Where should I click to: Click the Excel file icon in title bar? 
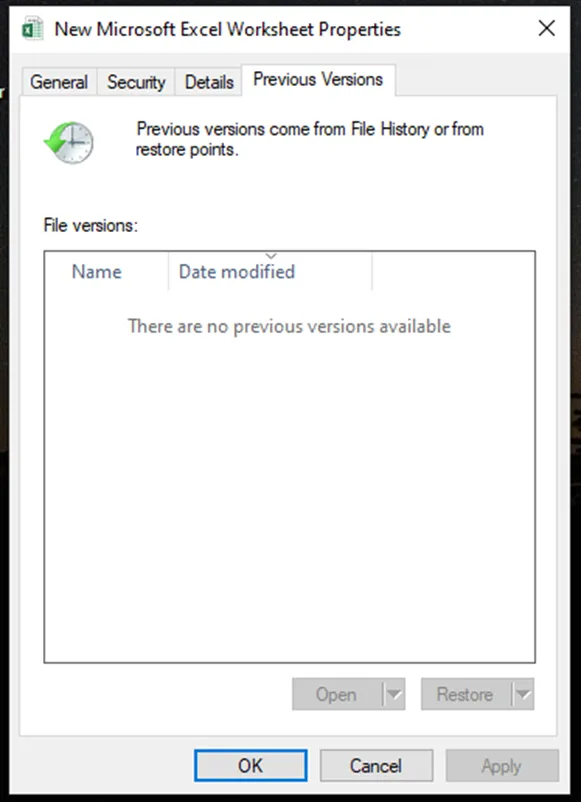32,29
